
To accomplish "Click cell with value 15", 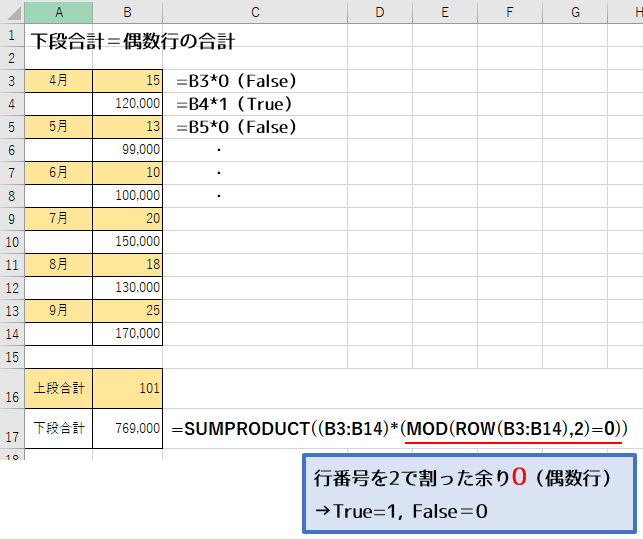I will click(128, 81).
